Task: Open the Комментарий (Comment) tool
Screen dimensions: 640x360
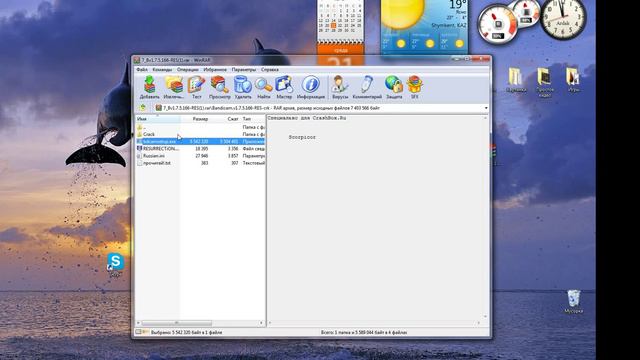Action: tap(367, 87)
